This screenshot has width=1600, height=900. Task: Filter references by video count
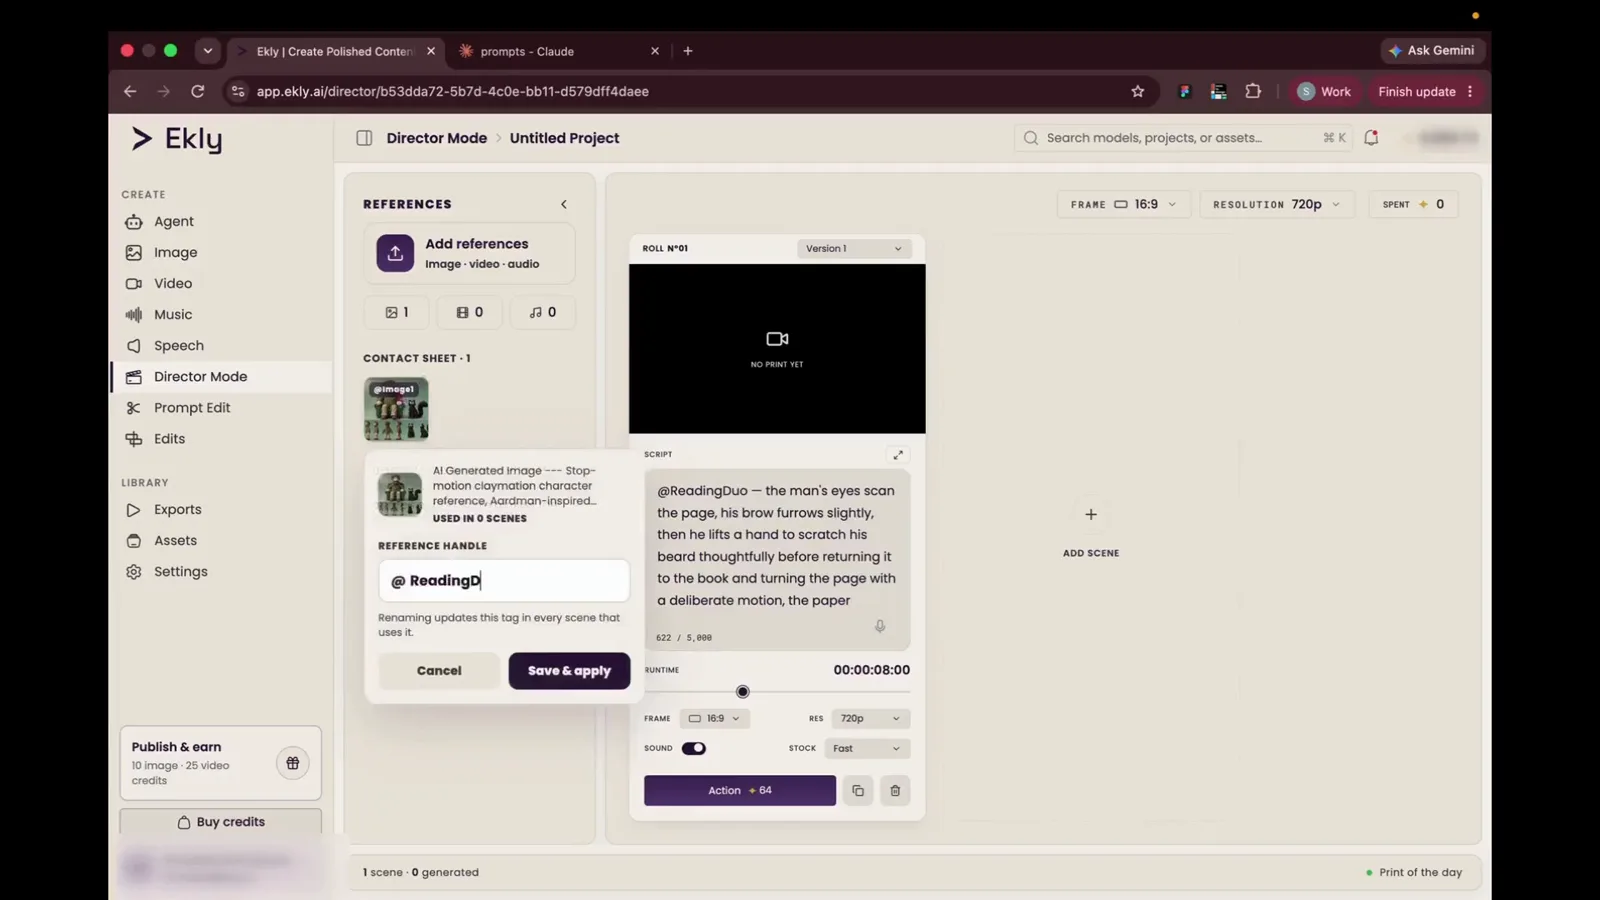469,312
